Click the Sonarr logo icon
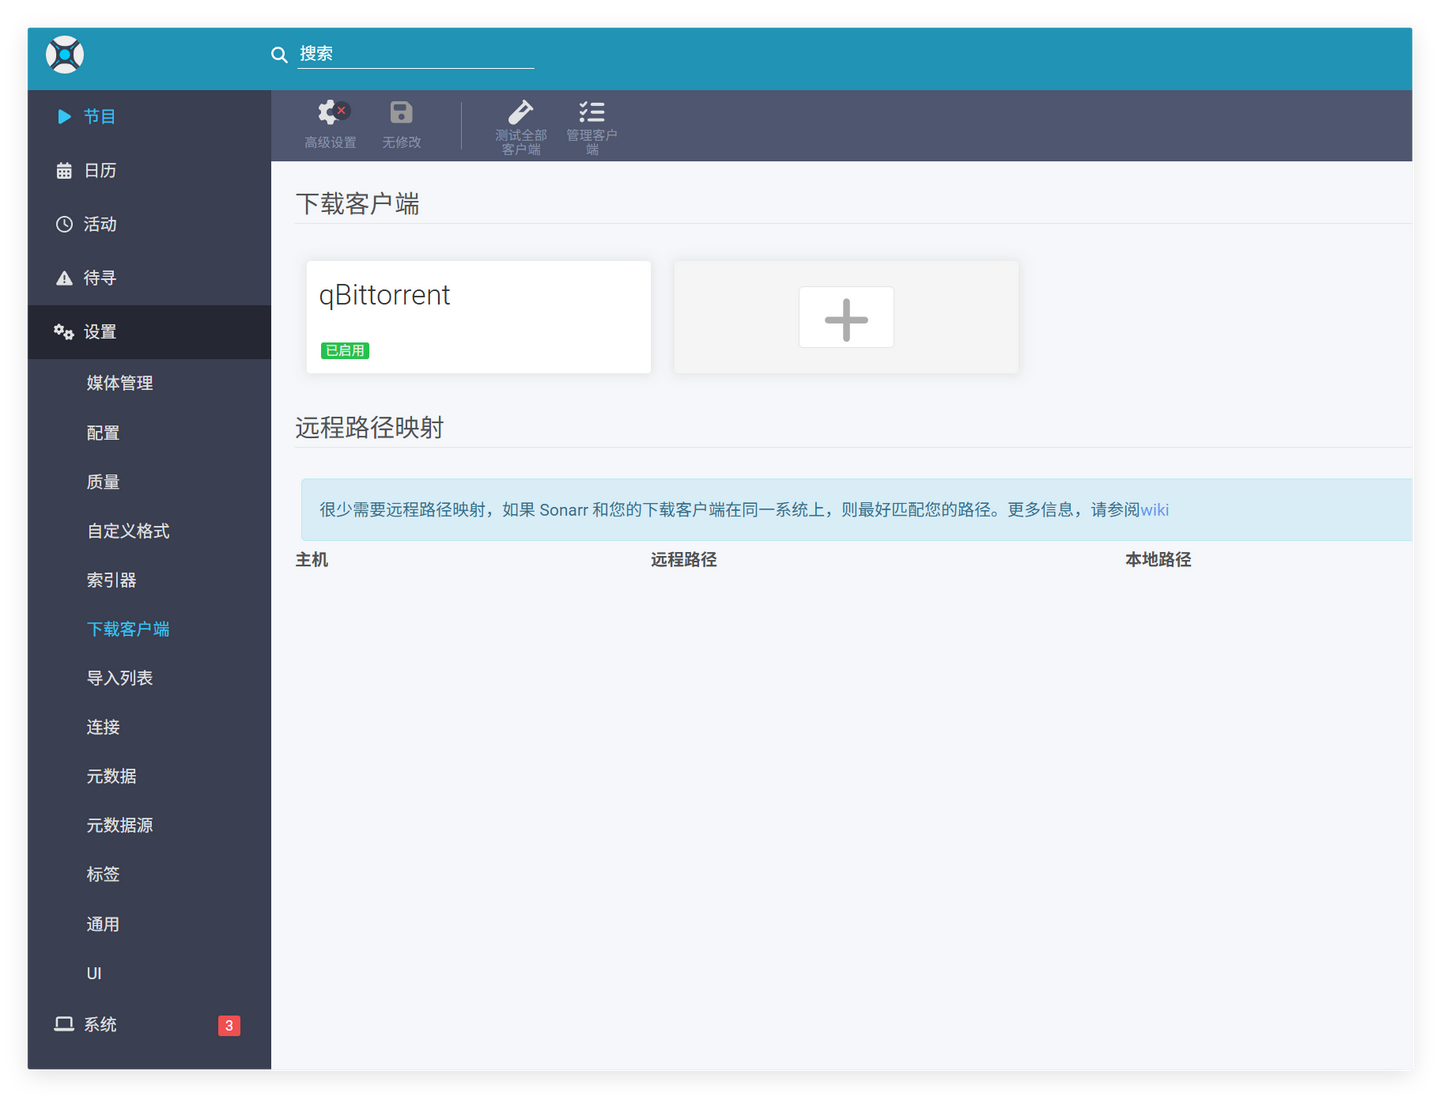The height and width of the screenshot is (1097, 1440). click(x=64, y=55)
